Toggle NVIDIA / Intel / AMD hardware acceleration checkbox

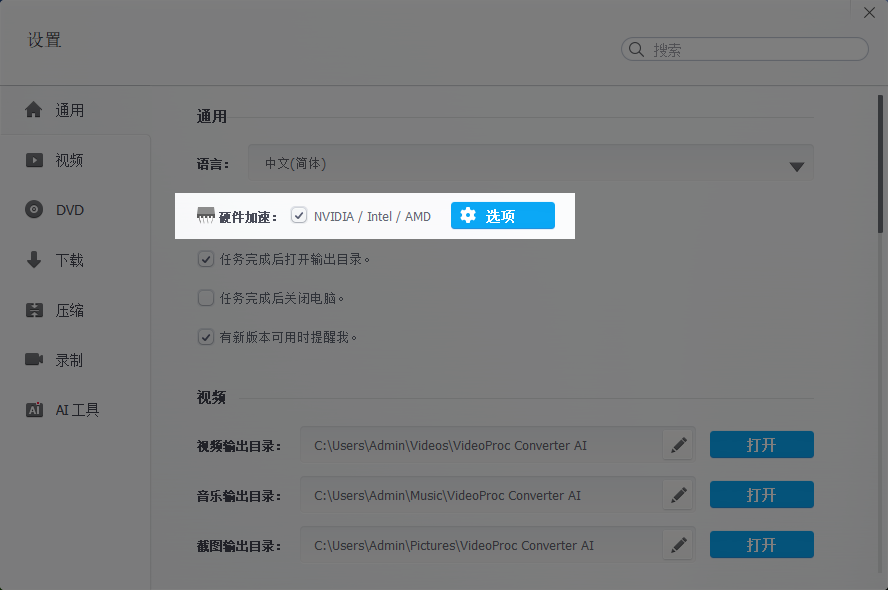coord(299,215)
